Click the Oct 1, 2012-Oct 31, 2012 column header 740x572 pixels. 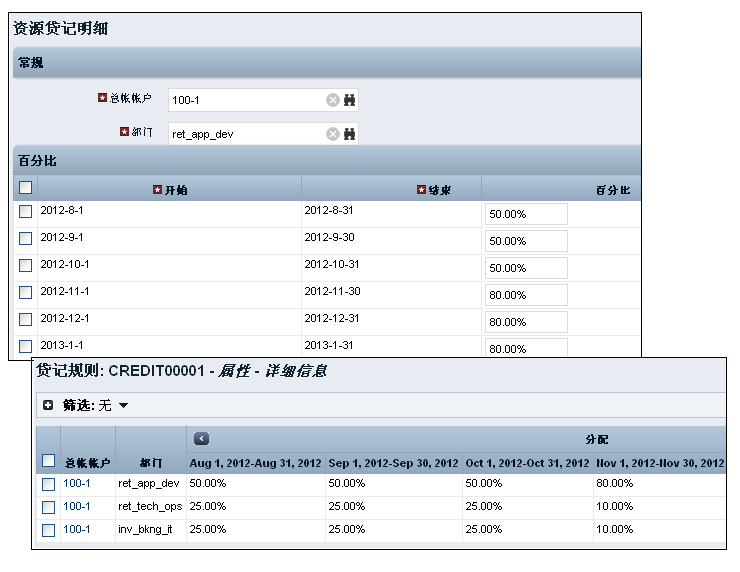pos(527,463)
